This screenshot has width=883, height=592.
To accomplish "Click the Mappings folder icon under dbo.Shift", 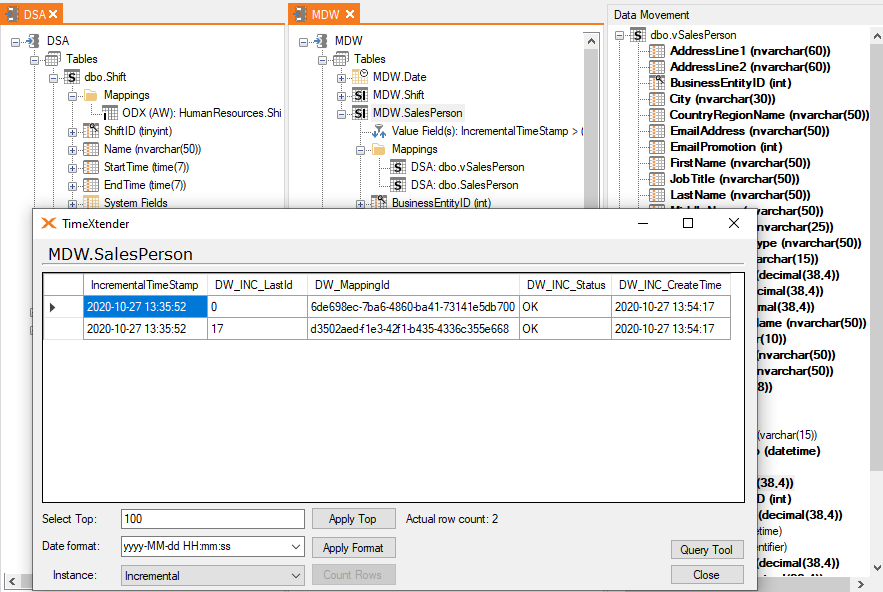I will 91,95.
